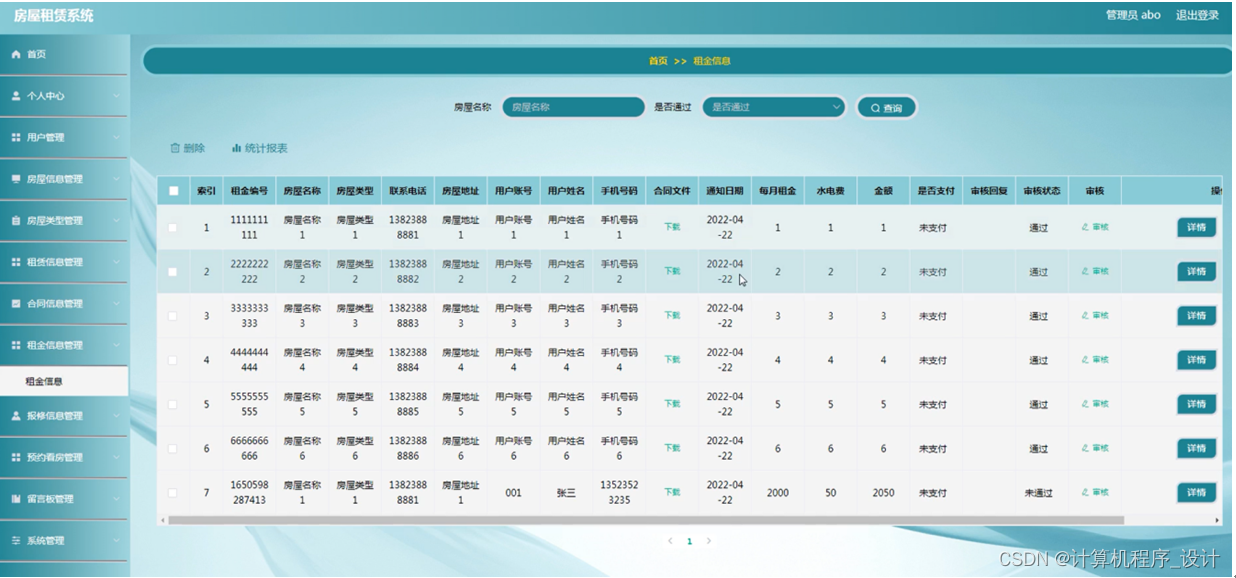Screen dimensions: 1236x578
Task: Click the home icon beside 首页 in sidebar
Action: [15, 54]
